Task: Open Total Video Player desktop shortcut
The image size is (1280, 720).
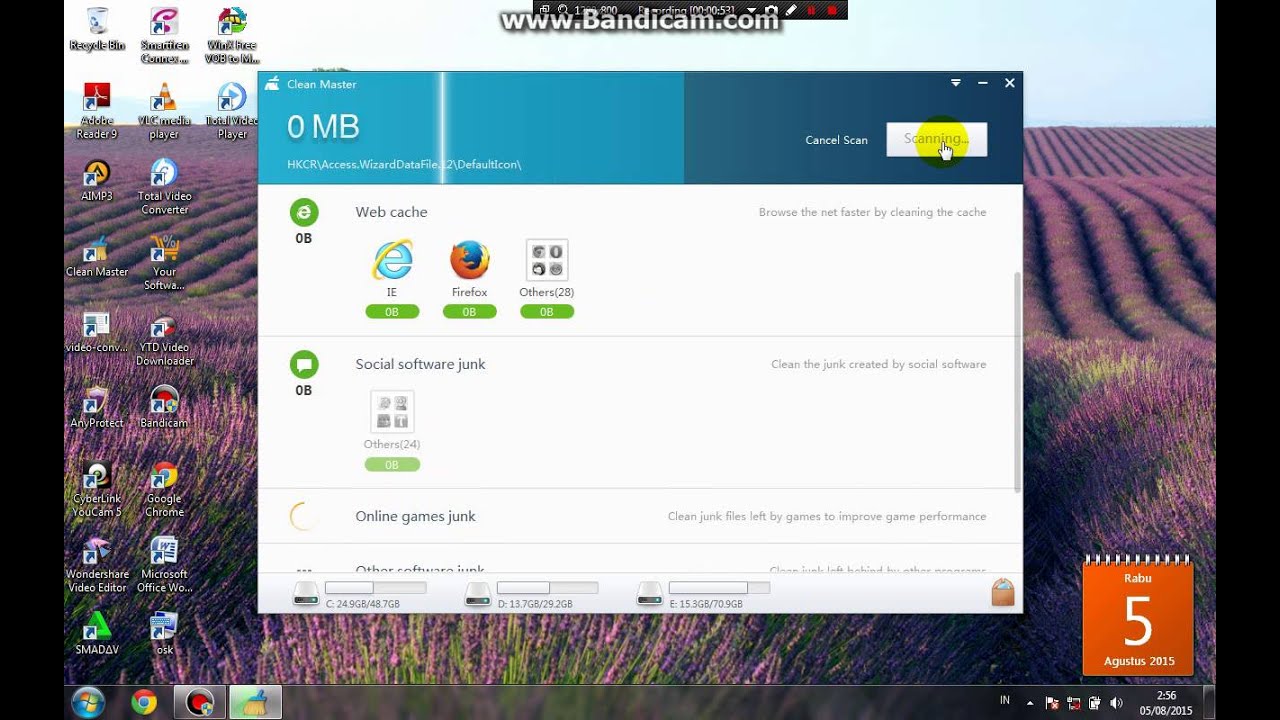Action: (232, 110)
